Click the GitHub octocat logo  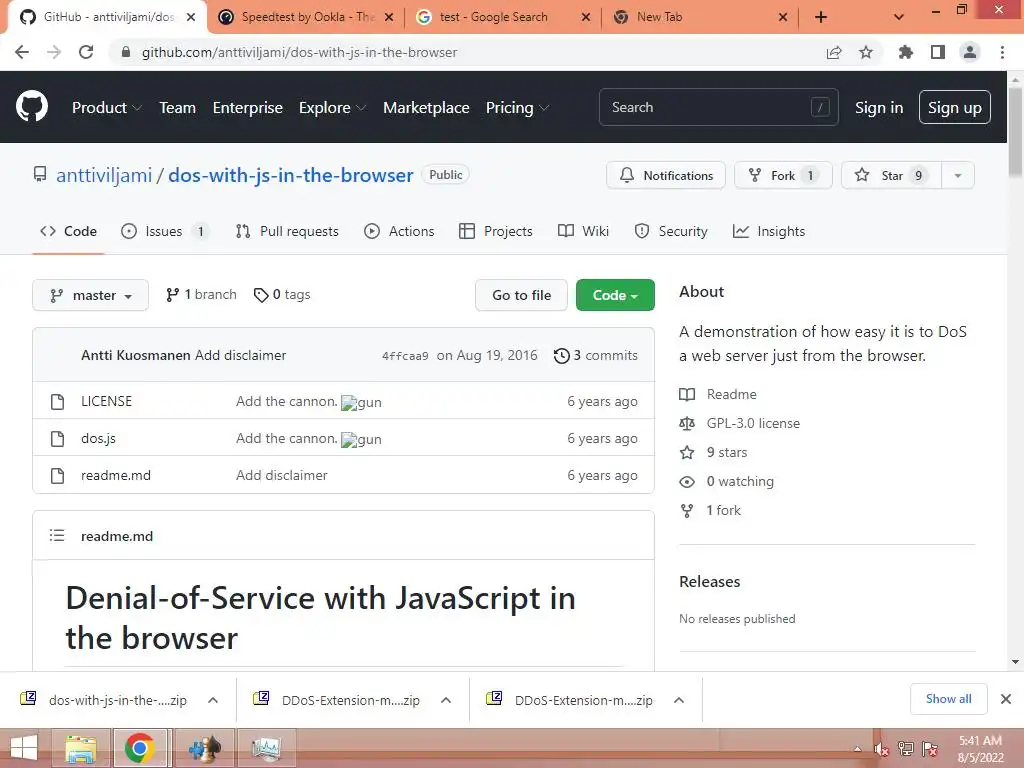coord(31,107)
